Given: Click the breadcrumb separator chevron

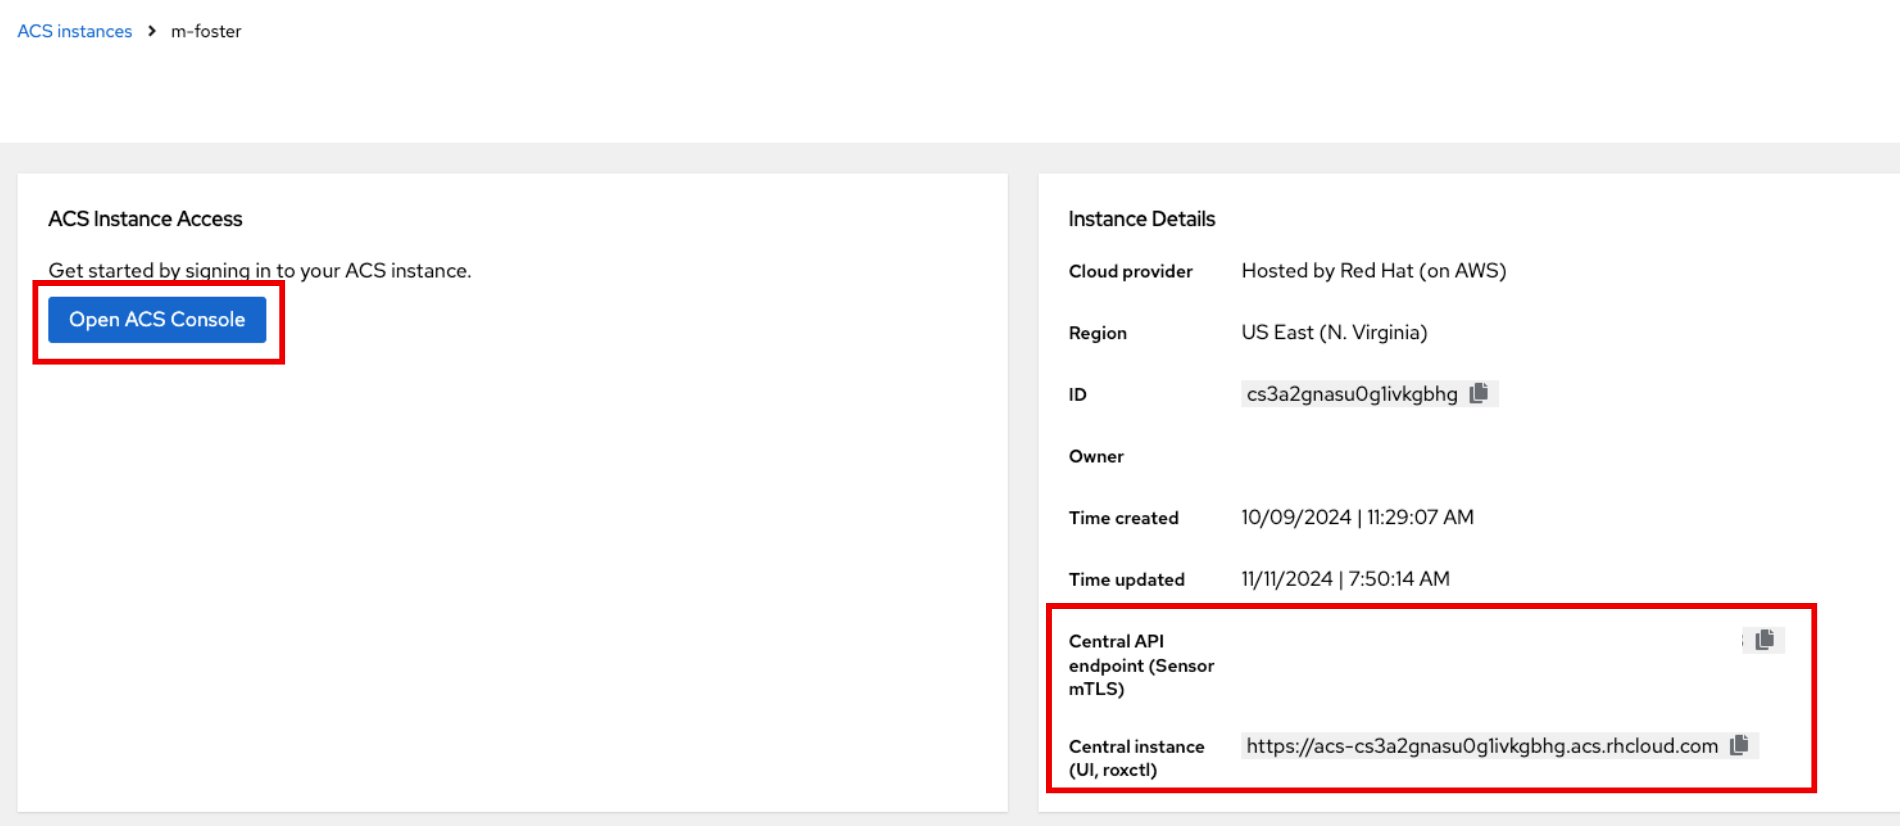Looking at the screenshot, I should pyautogui.click(x=152, y=31).
